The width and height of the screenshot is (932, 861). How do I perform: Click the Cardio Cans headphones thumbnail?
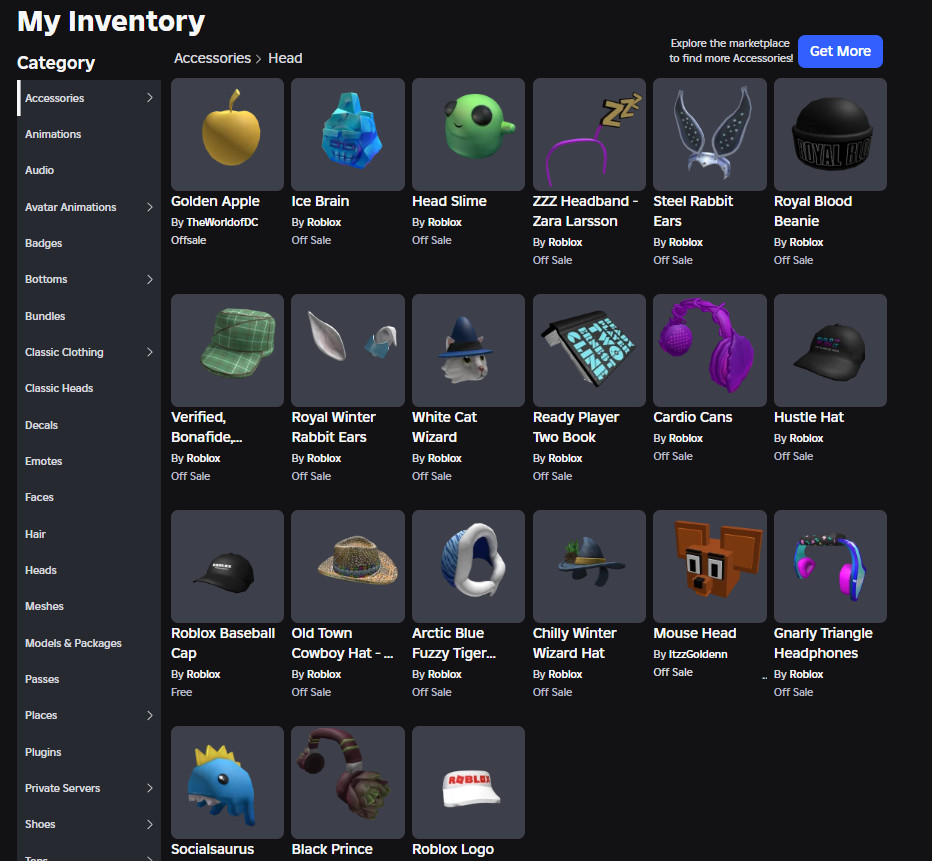710,351
